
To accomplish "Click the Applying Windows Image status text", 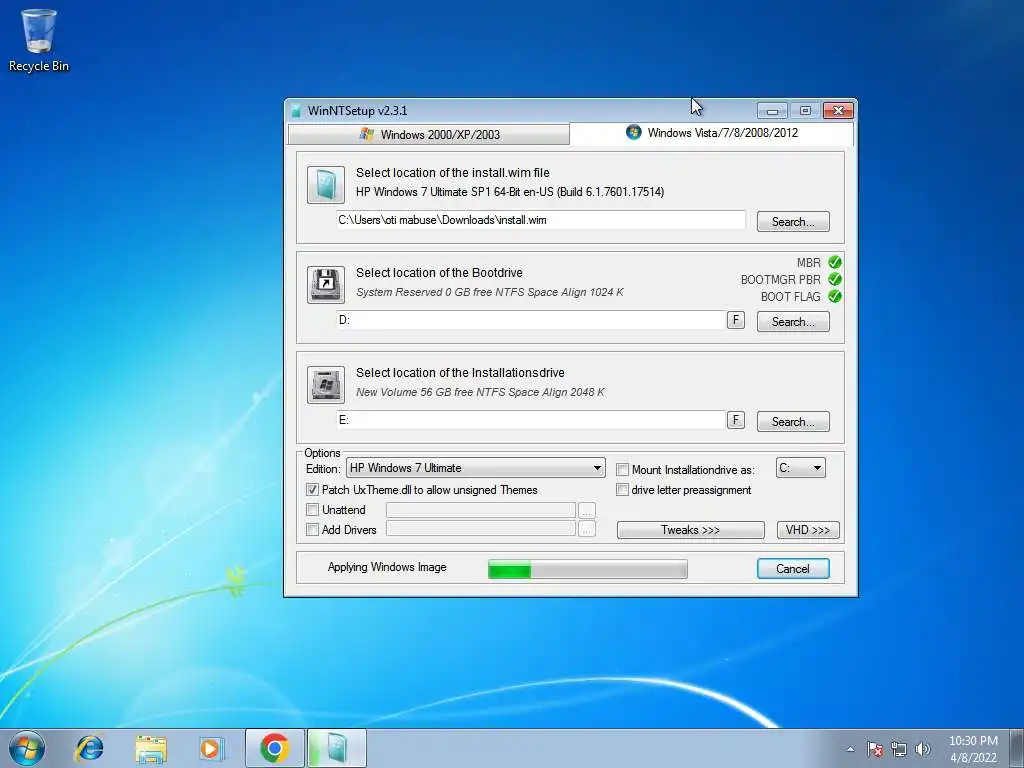I will click(x=387, y=567).
